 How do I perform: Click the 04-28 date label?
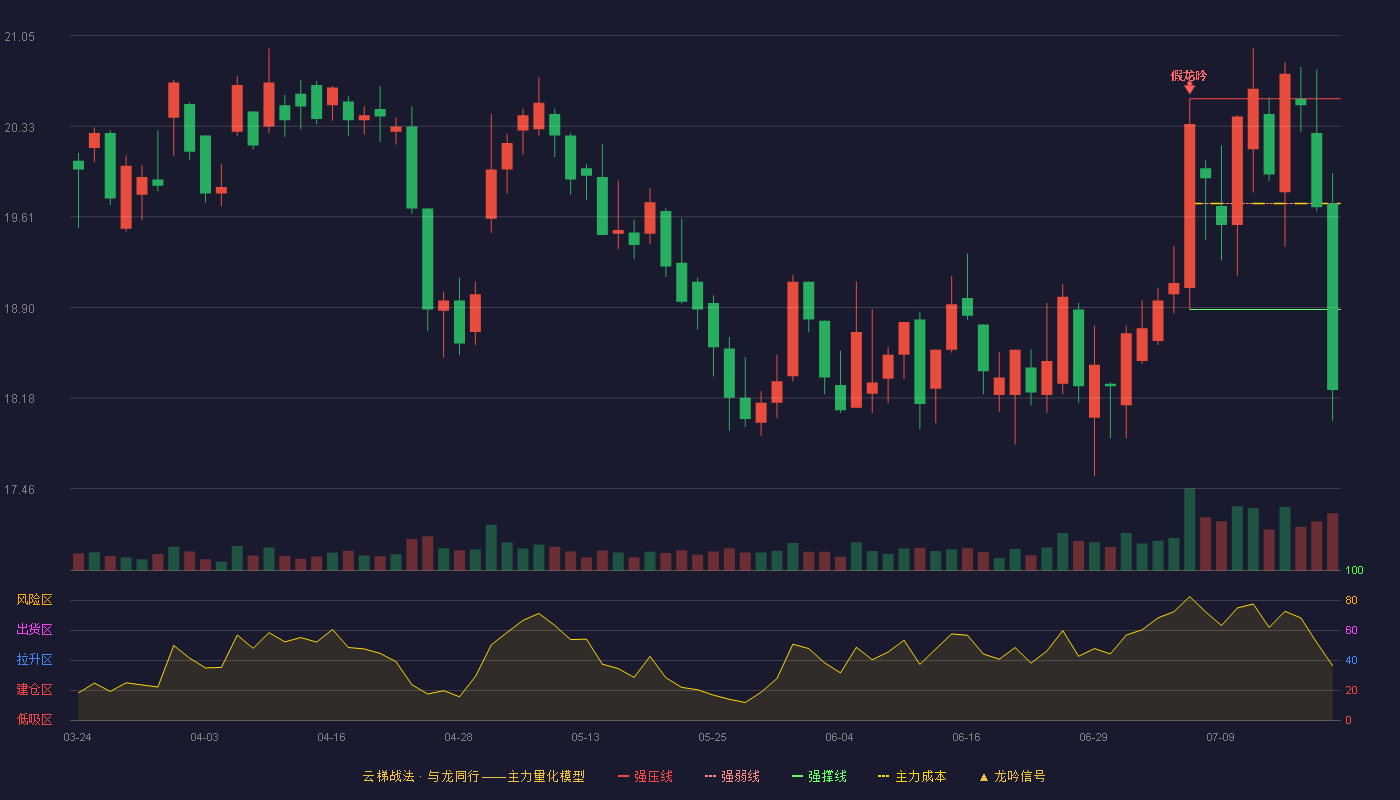(458, 737)
